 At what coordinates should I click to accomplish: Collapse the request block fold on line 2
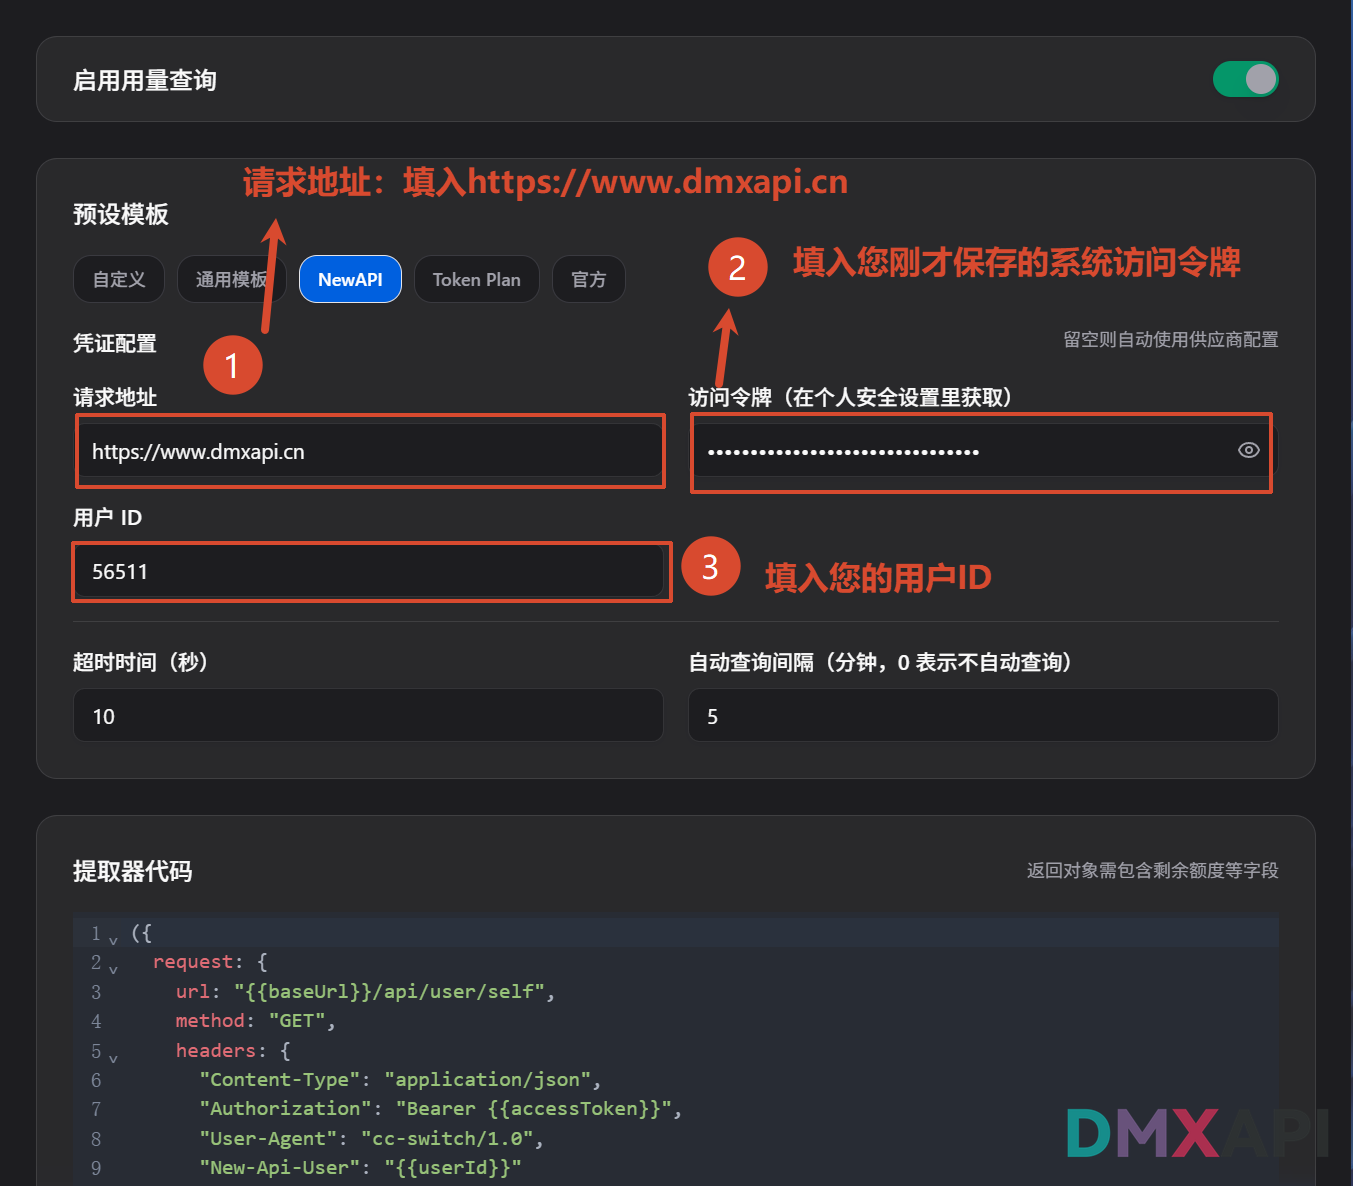point(113,969)
